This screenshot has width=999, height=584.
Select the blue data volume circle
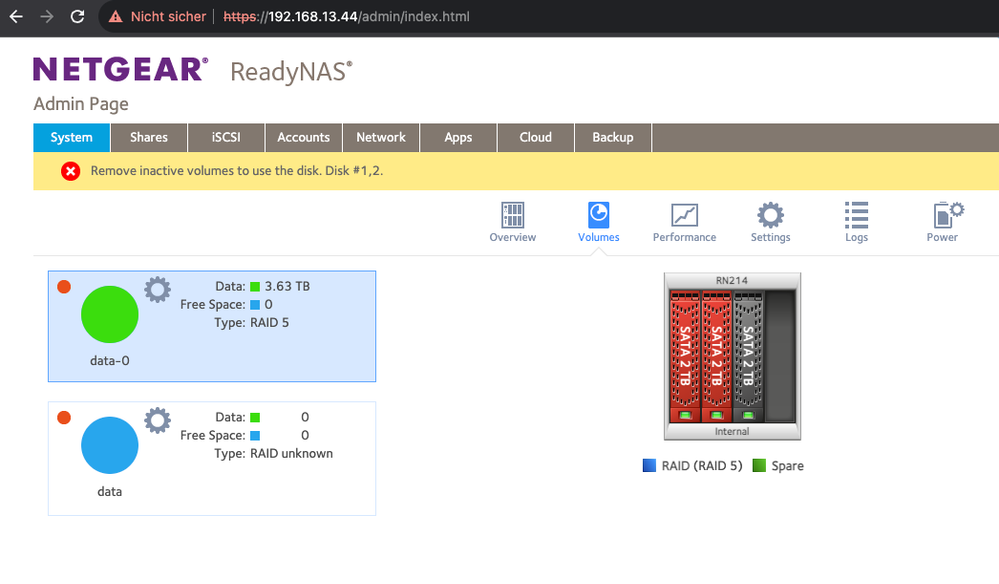(x=110, y=445)
